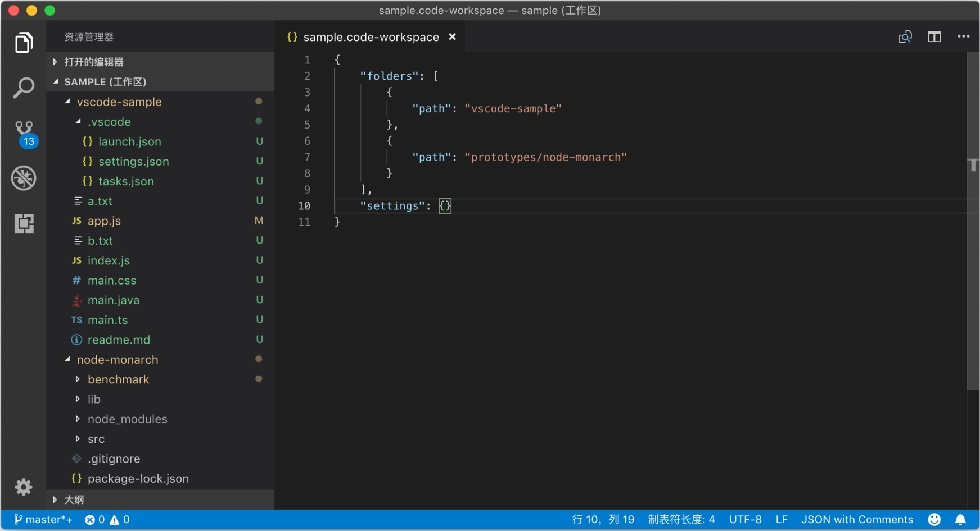Click cursor position 行 10, 列 19
Viewport: 980px width, 531px height.
coord(603,519)
